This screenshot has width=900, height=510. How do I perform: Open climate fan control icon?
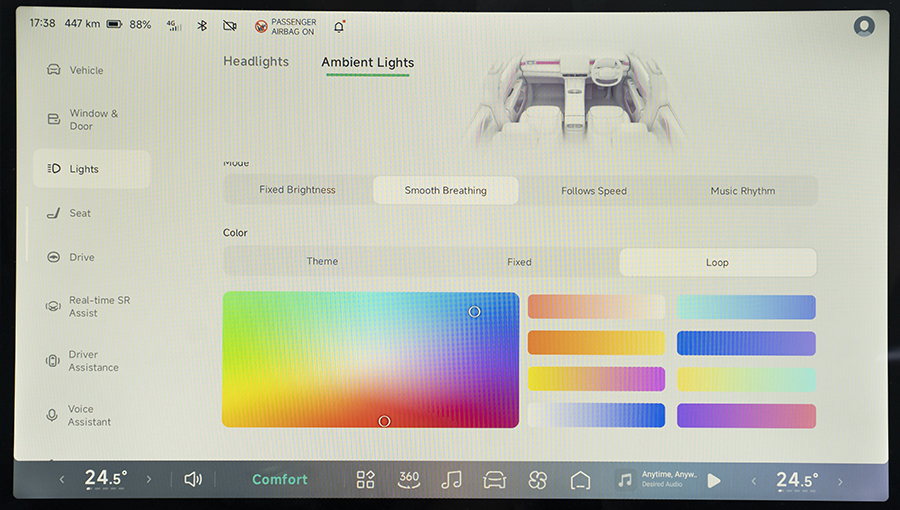tap(537, 480)
